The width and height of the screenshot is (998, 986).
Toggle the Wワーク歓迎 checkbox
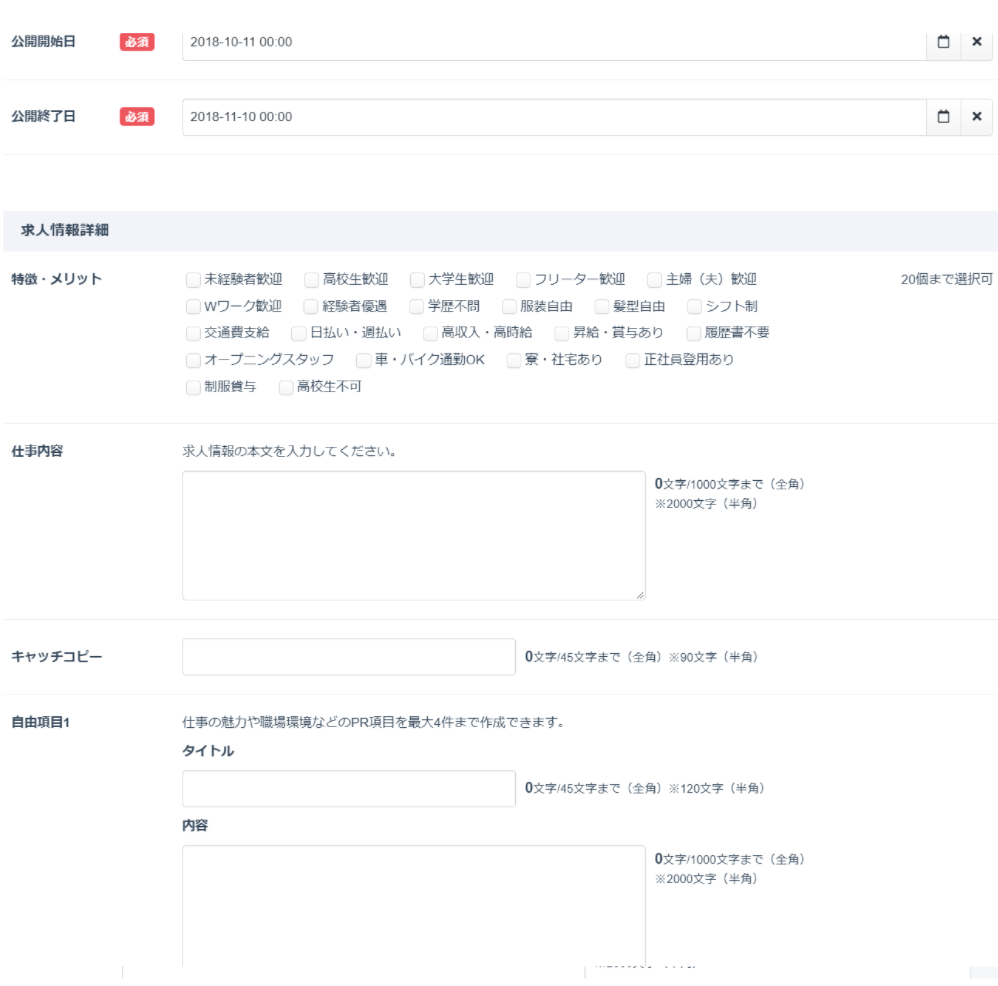point(193,307)
